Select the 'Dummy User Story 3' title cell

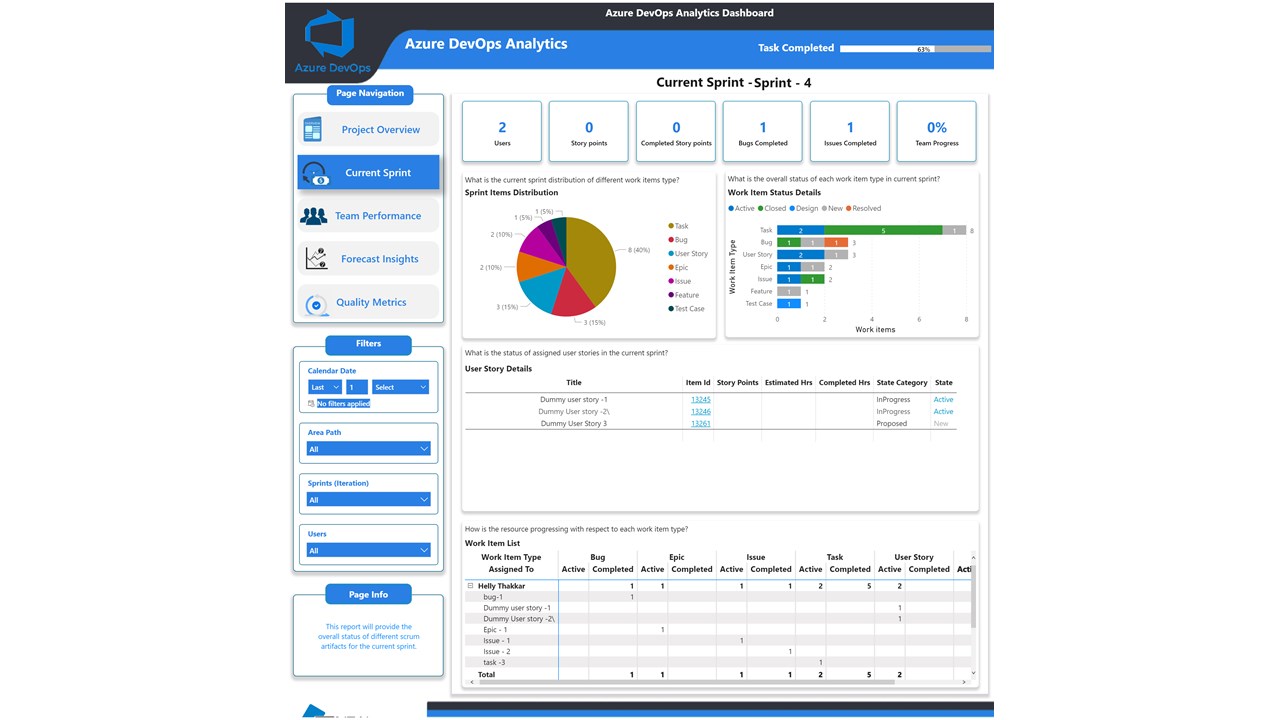pos(574,424)
